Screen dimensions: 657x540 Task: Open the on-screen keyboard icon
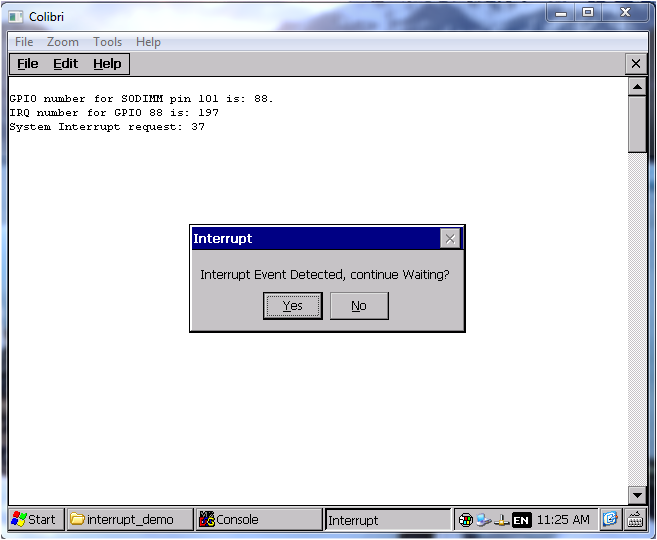coord(635,519)
